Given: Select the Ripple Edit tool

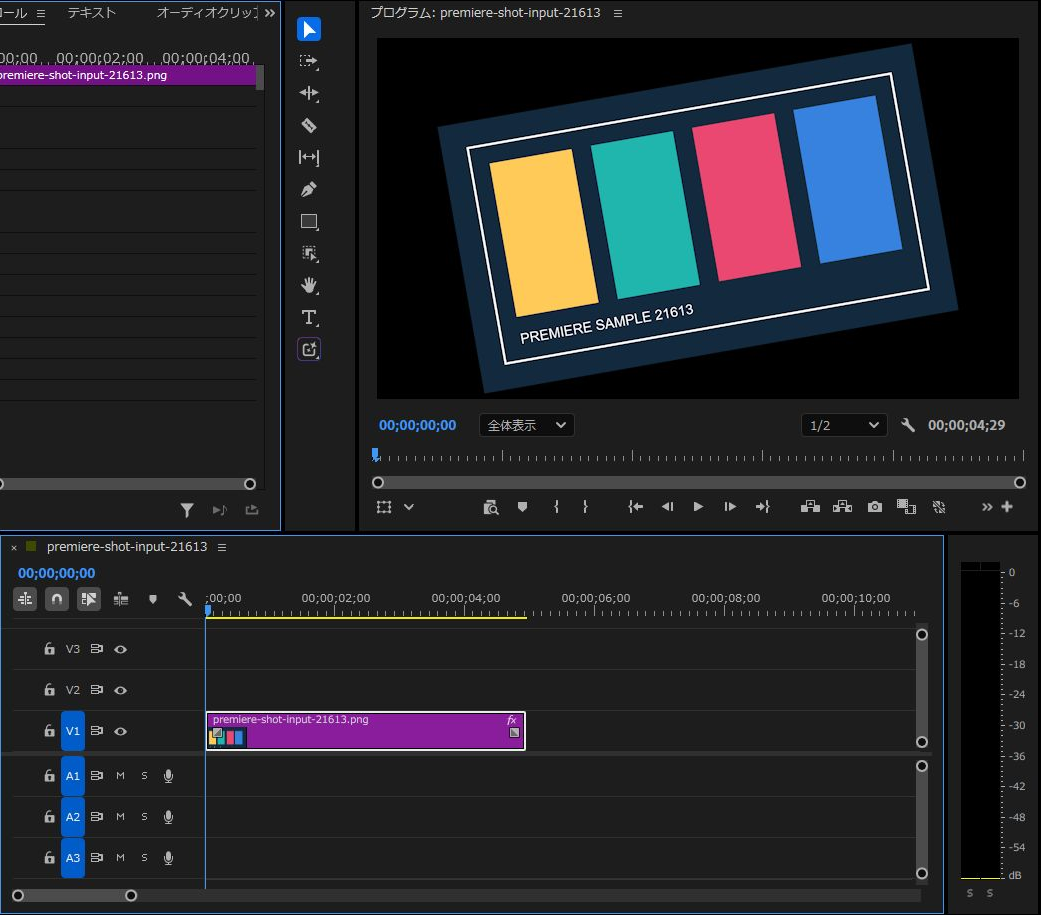Looking at the screenshot, I should coord(309,93).
